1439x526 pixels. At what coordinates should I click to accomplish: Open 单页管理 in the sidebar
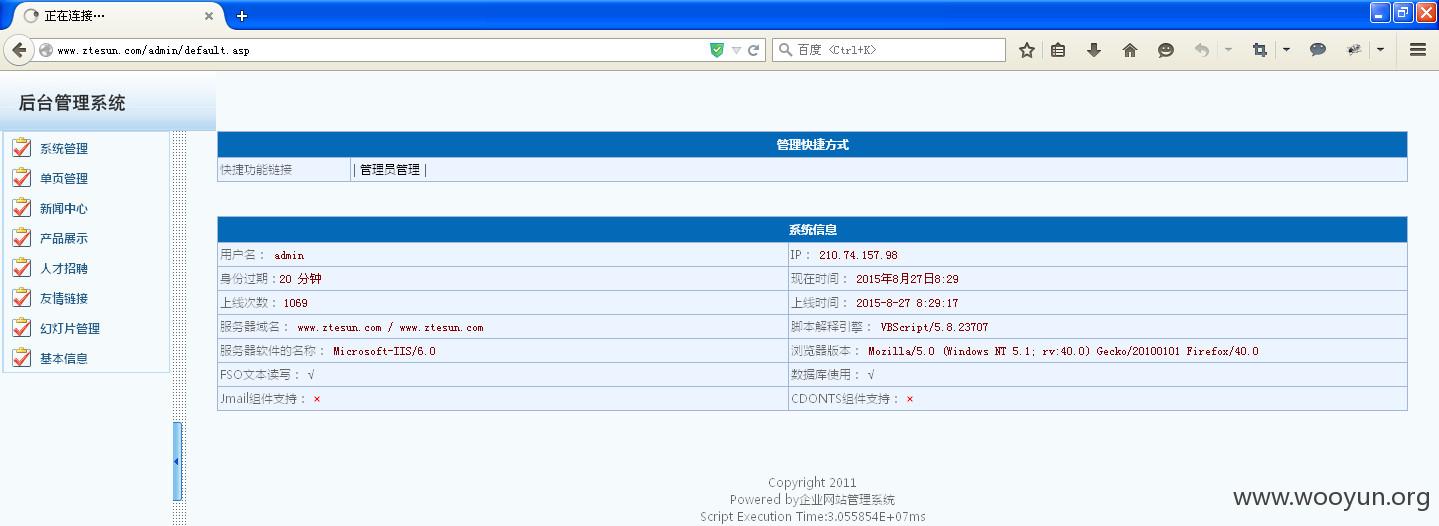[x=64, y=179]
